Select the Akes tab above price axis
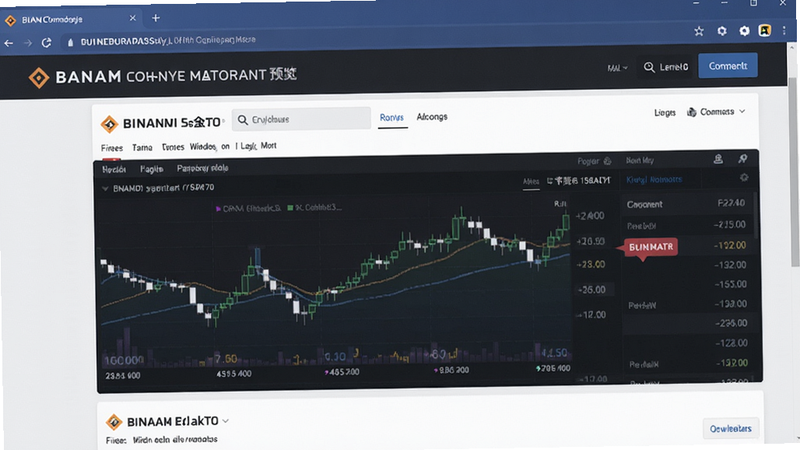Viewport: 800px width, 450px height. [531, 181]
